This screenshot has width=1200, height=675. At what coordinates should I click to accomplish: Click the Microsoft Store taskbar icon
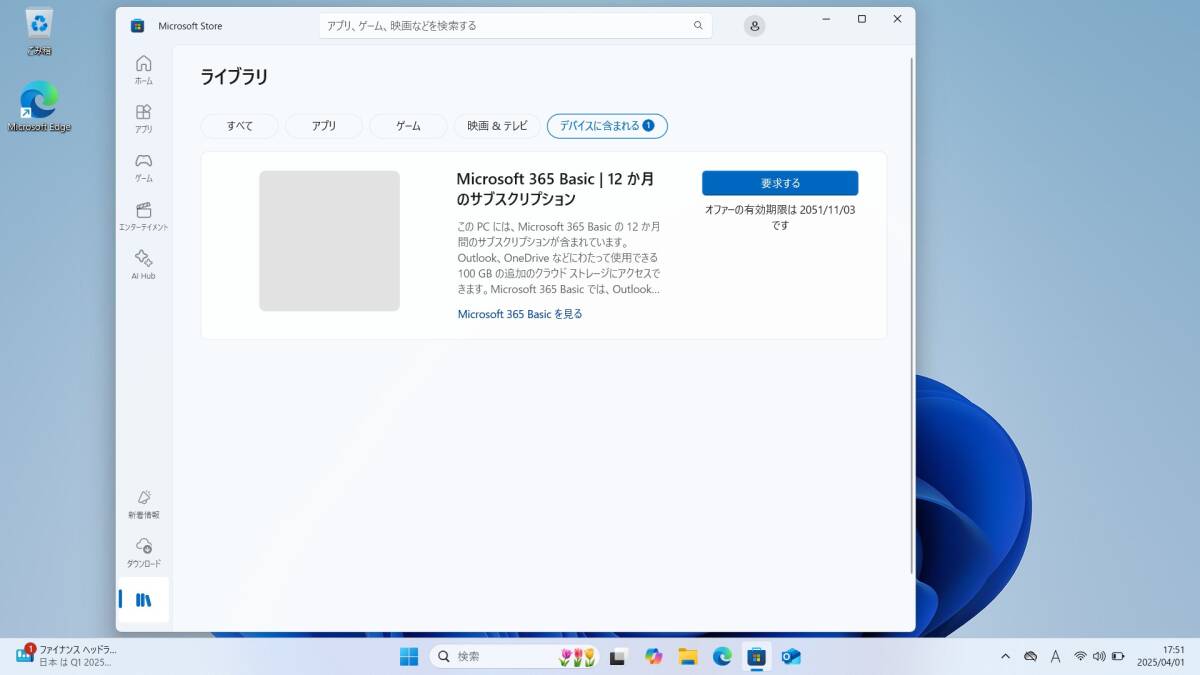coord(757,657)
